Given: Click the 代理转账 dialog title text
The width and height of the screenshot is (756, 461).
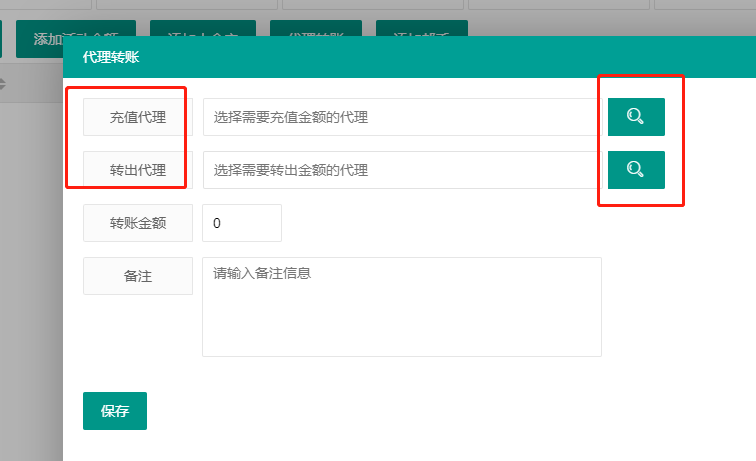Looking at the screenshot, I should [x=110, y=57].
